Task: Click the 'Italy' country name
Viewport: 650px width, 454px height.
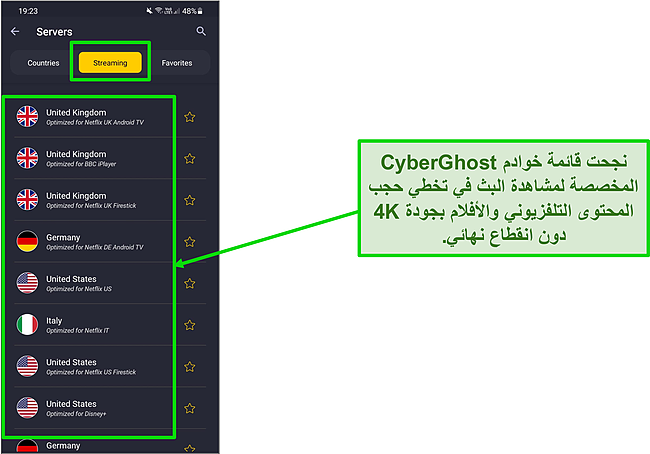Action: pos(54,320)
